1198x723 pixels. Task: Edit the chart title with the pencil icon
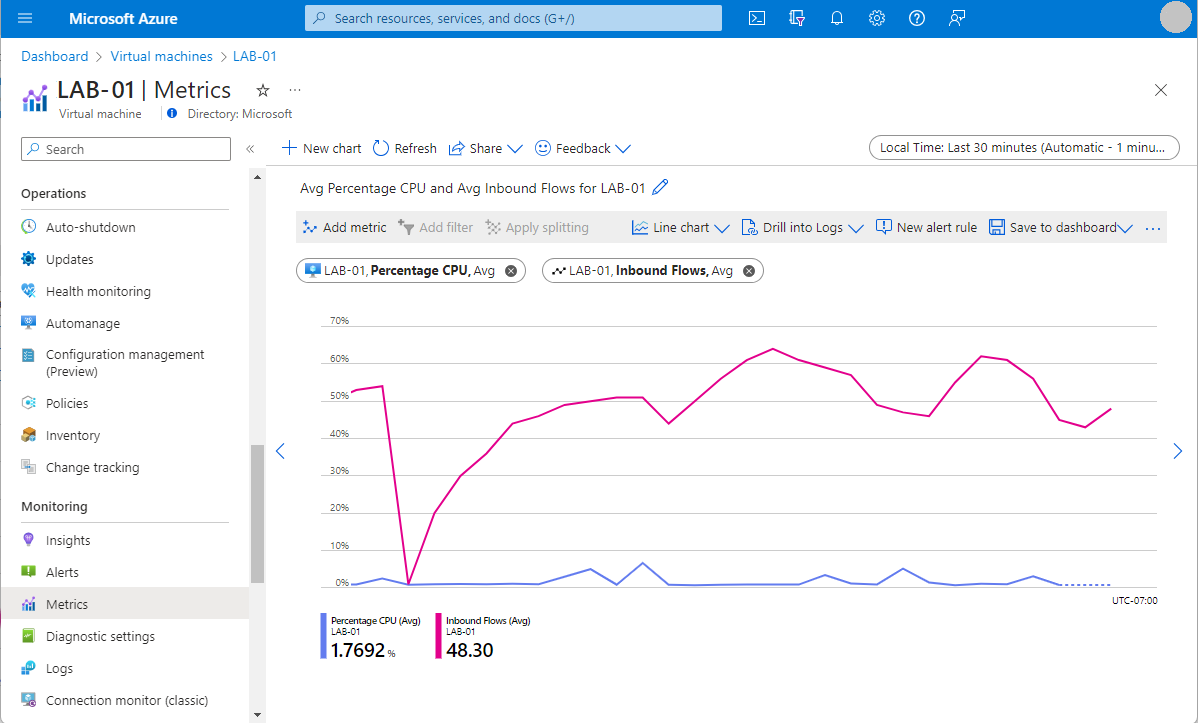tap(660, 187)
